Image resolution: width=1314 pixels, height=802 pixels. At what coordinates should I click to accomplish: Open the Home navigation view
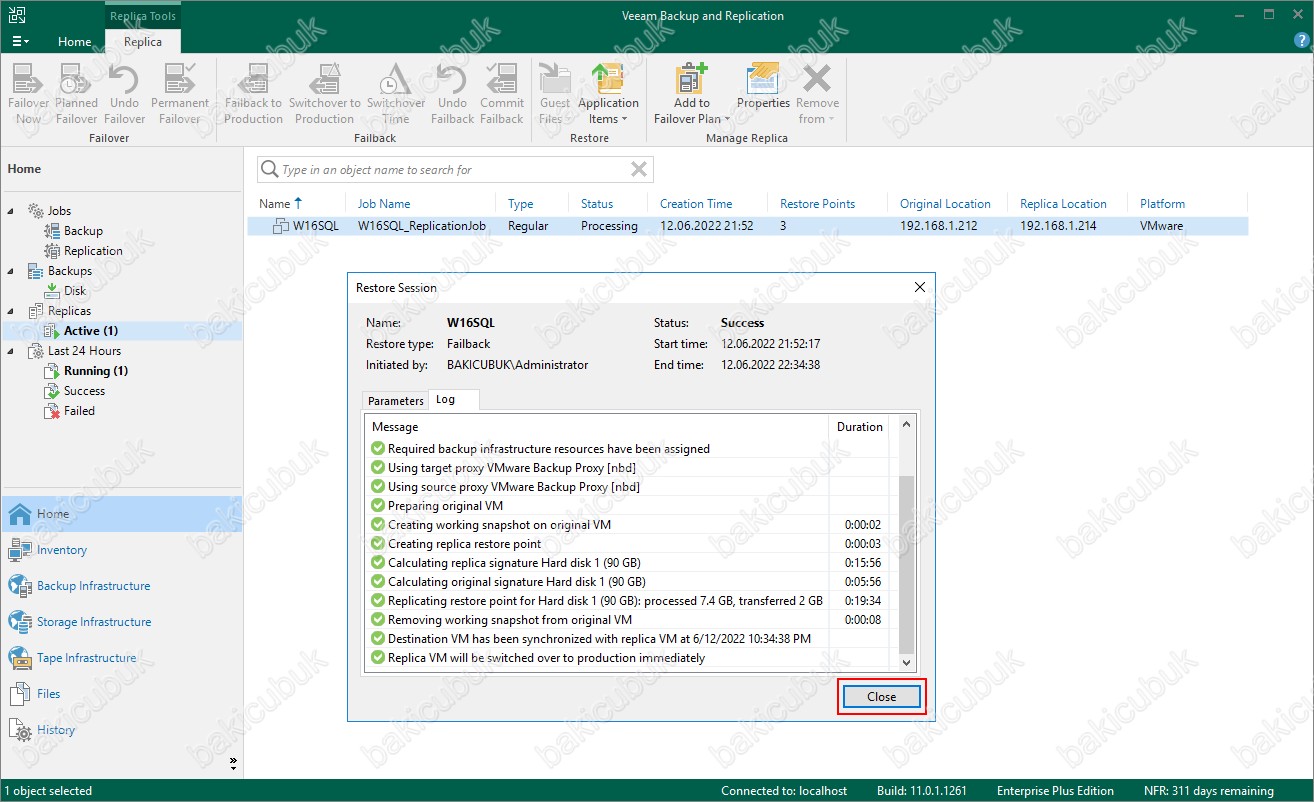(121, 514)
